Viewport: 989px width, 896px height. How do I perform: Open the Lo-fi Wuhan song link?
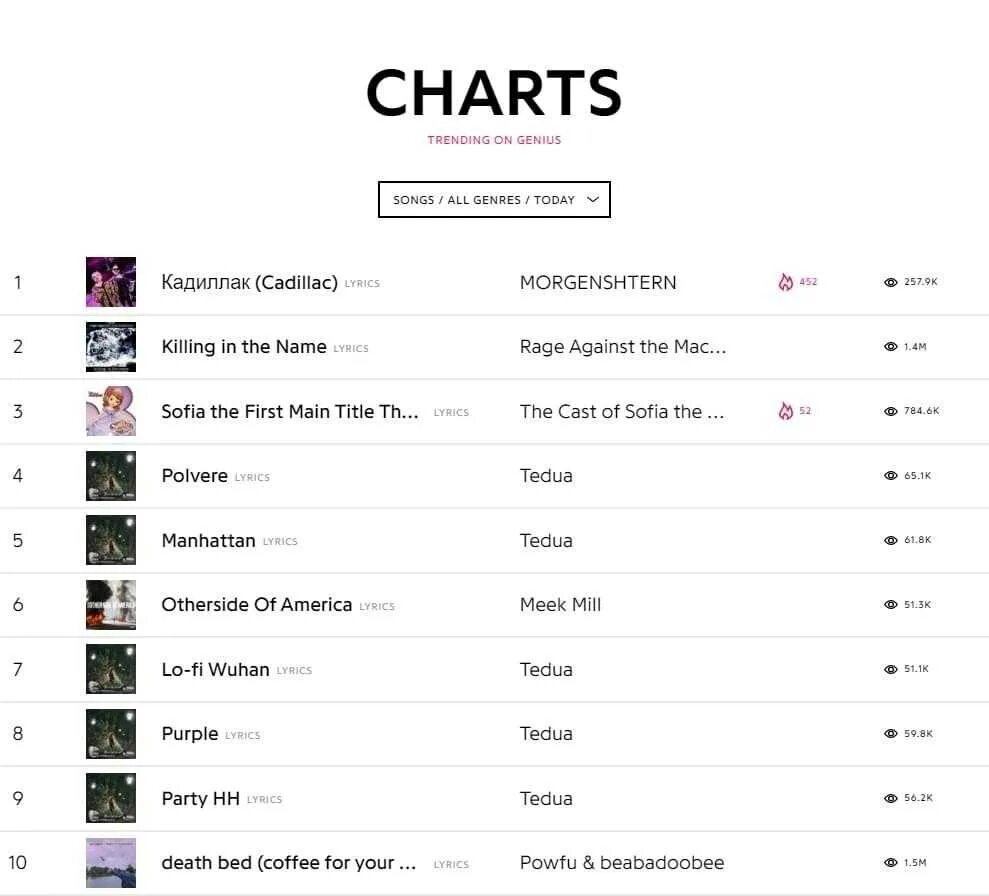point(215,670)
